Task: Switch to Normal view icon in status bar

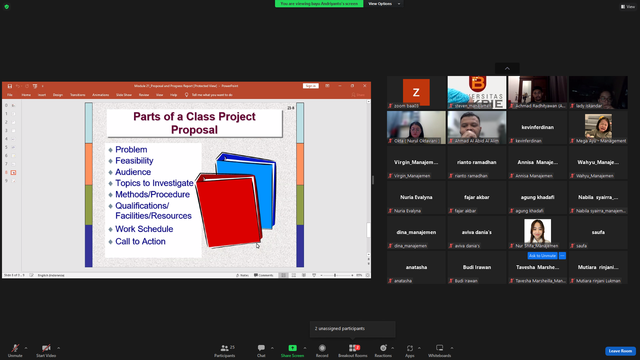Action: (x=284, y=275)
